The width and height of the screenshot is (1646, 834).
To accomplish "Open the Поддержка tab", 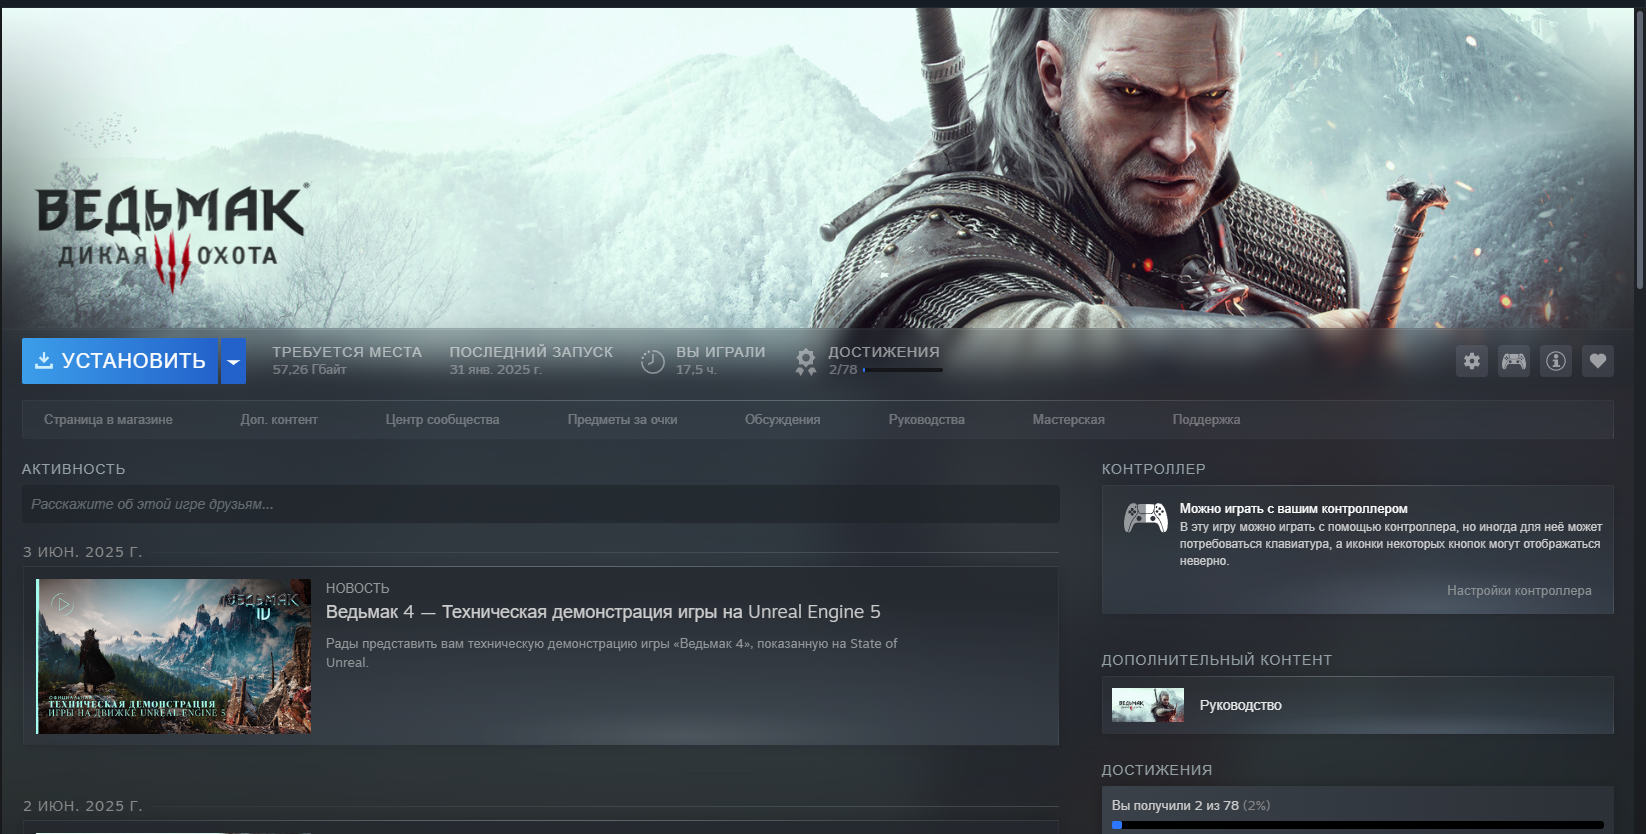I will (x=1206, y=420).
